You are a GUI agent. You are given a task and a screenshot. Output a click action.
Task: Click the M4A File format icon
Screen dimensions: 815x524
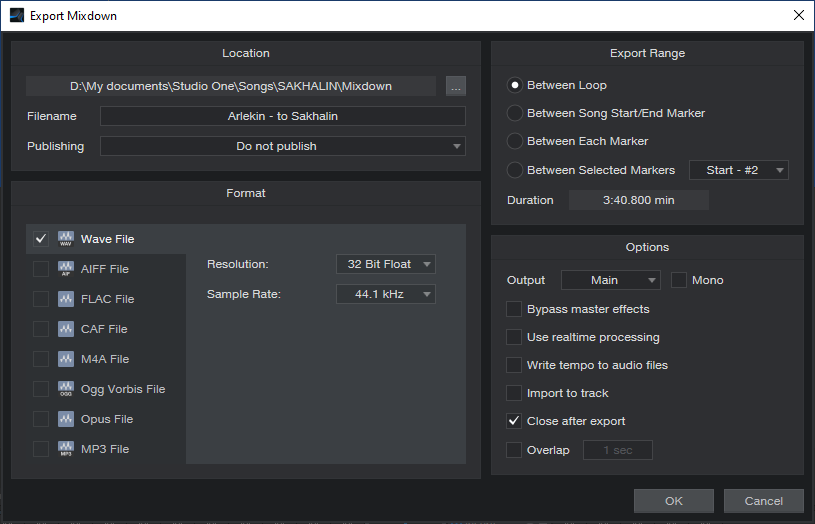[66, 359]
